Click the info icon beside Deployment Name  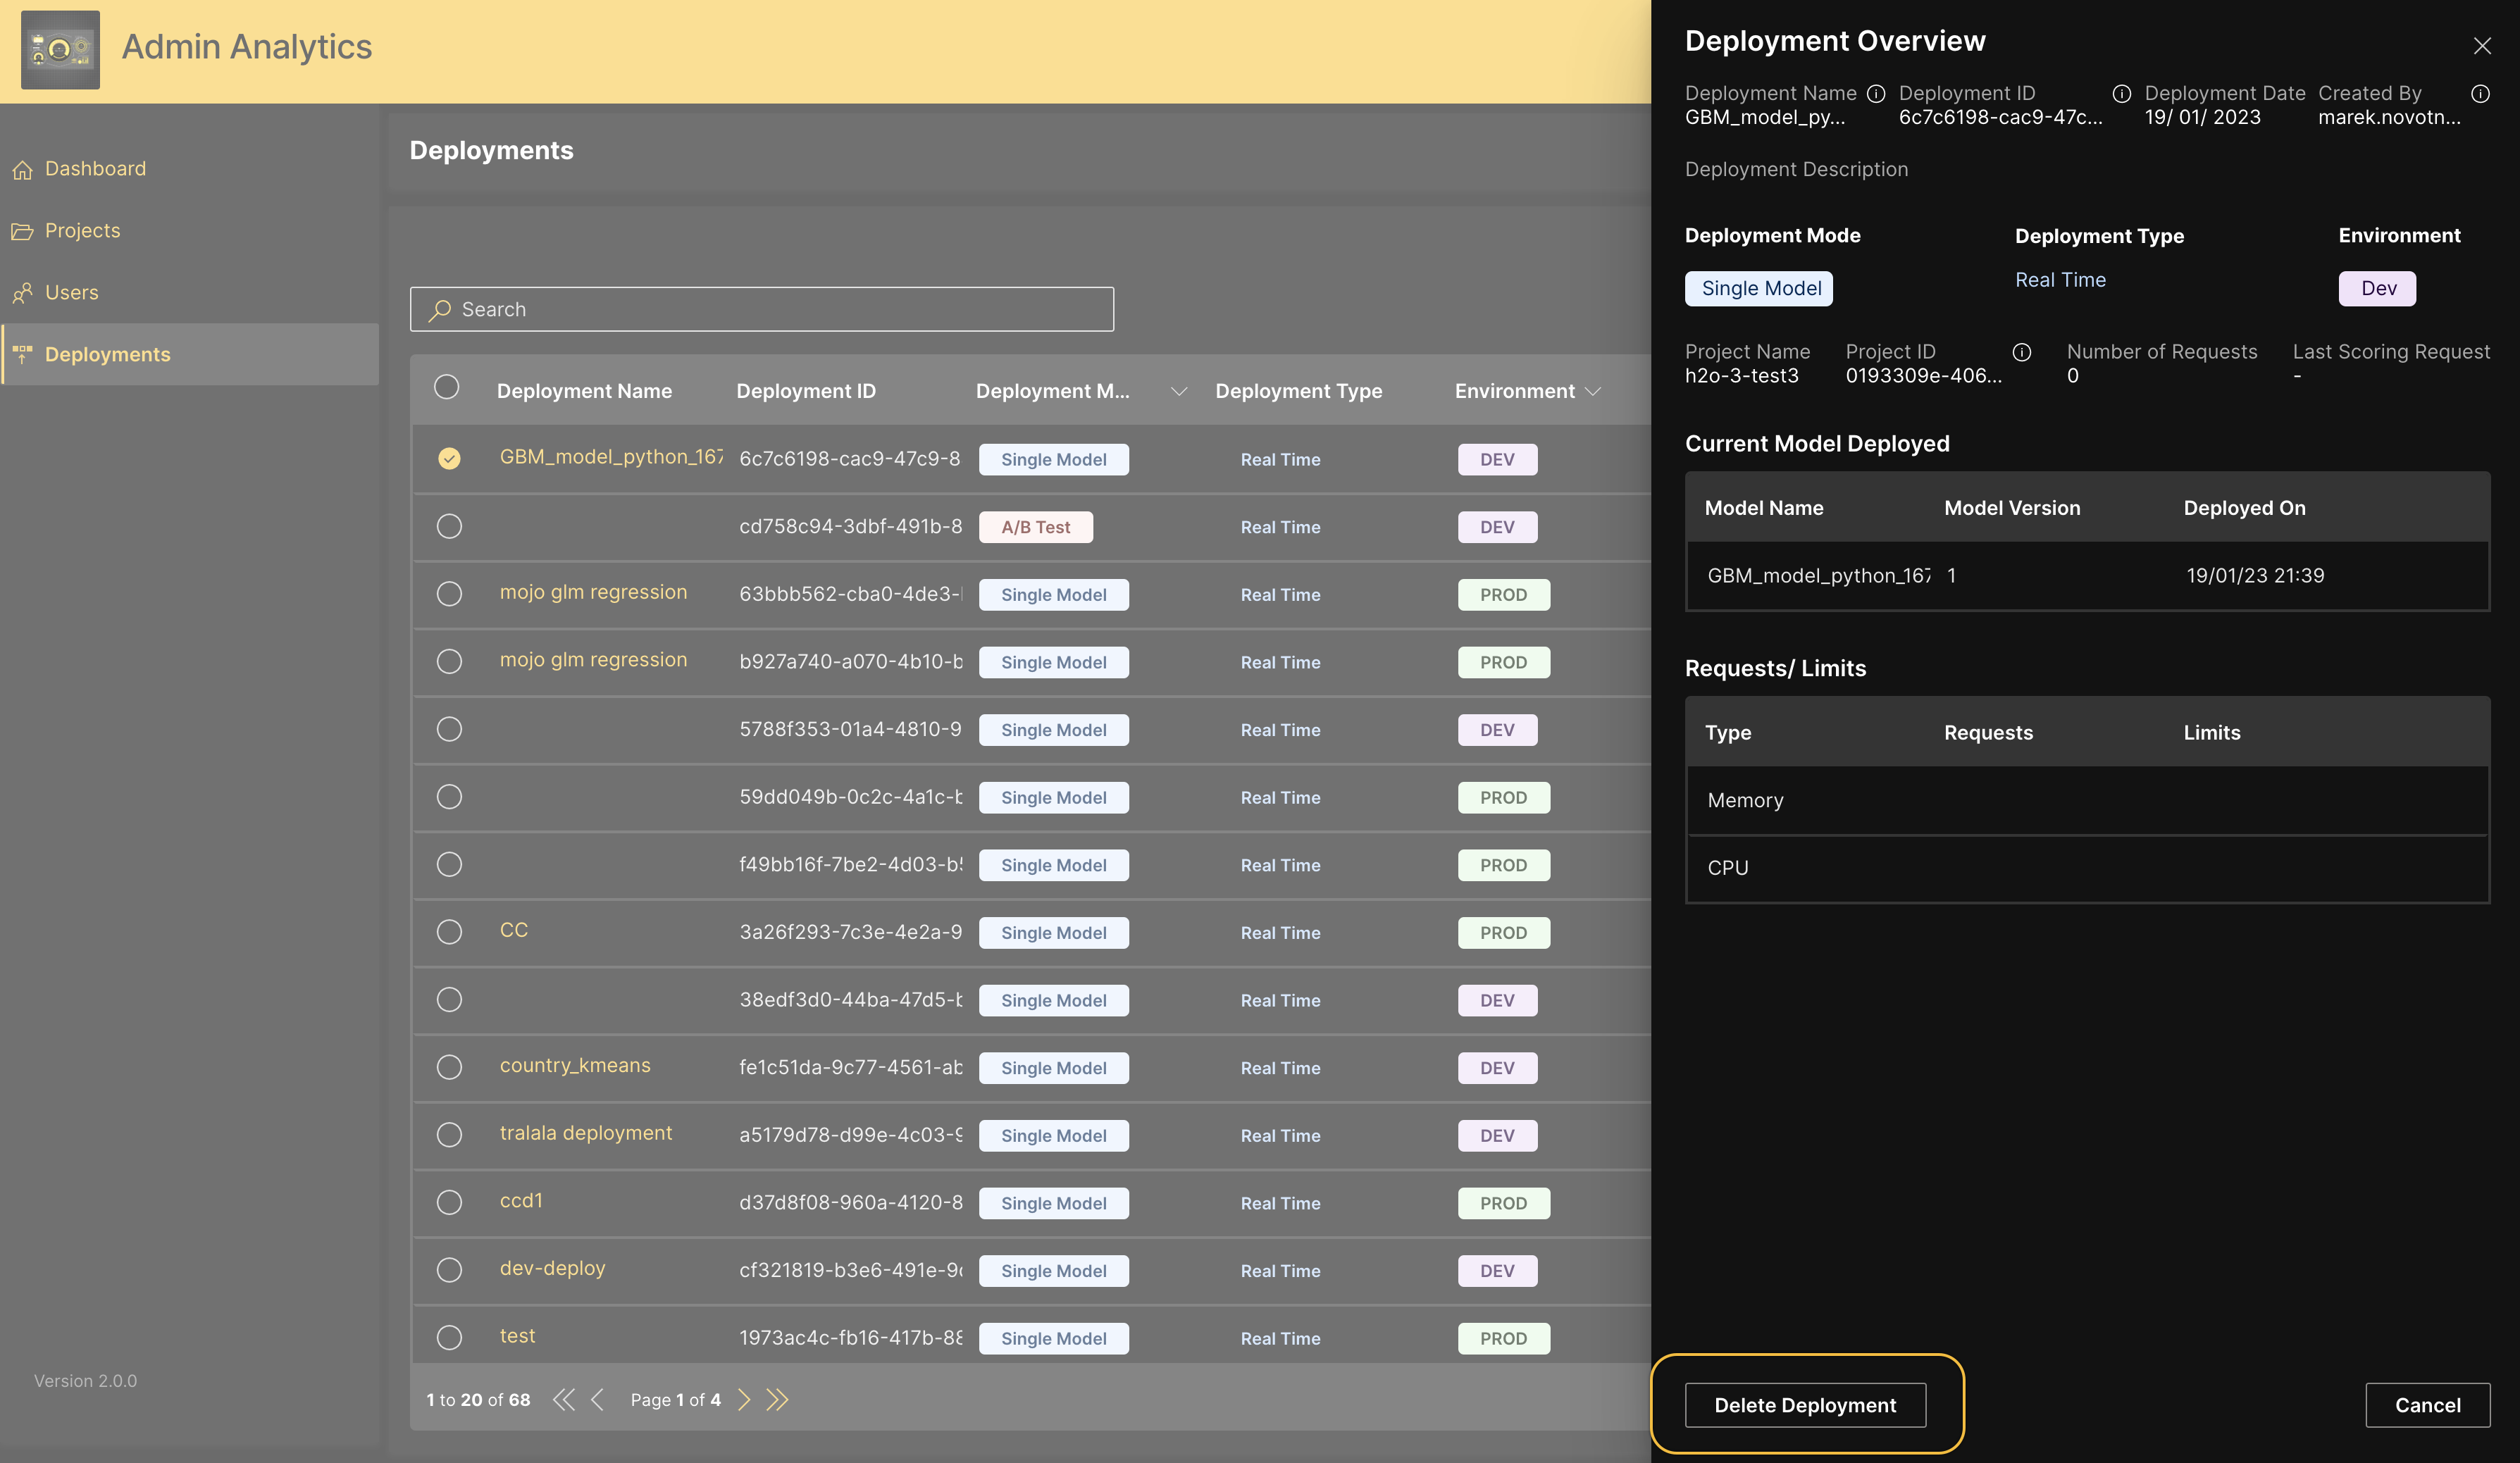[x=1876, y=93]
